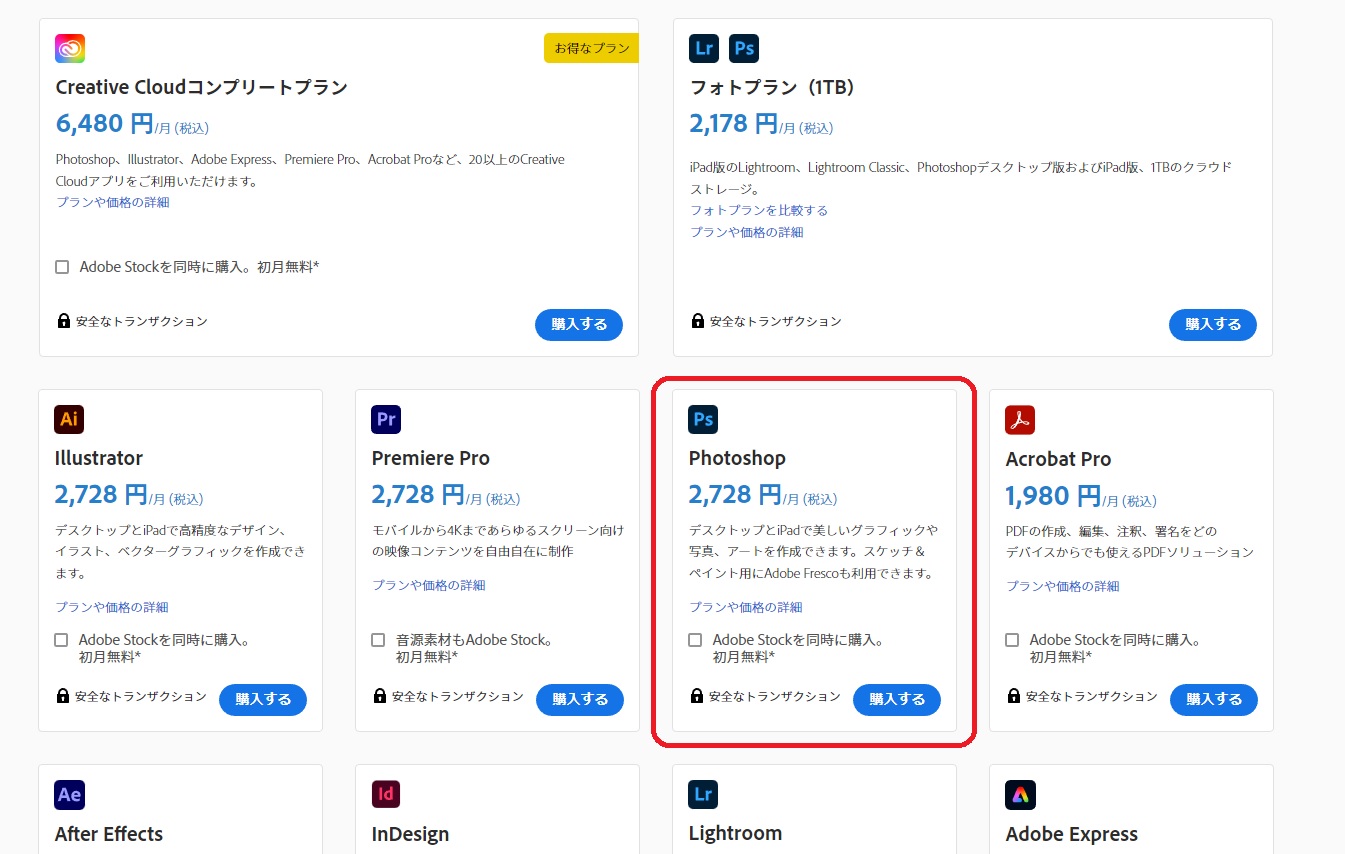Select Adobe Stock checkbox under Acrobat Pro
Image resolution: width=1345 pixels, height=854 pixels.
click(x=1012, y=640)
